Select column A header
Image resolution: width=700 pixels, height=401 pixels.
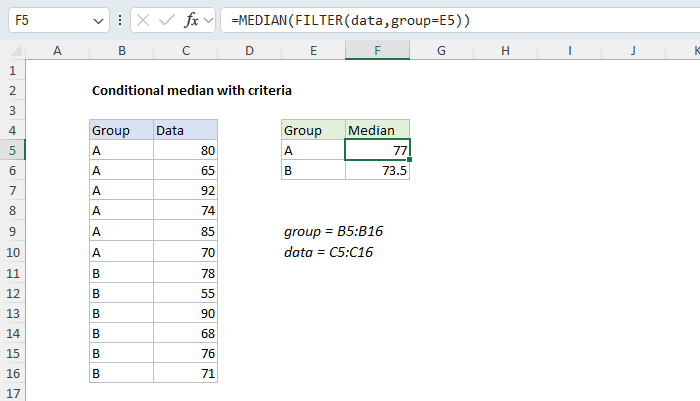pyautogui.click(x=57, y=50)
